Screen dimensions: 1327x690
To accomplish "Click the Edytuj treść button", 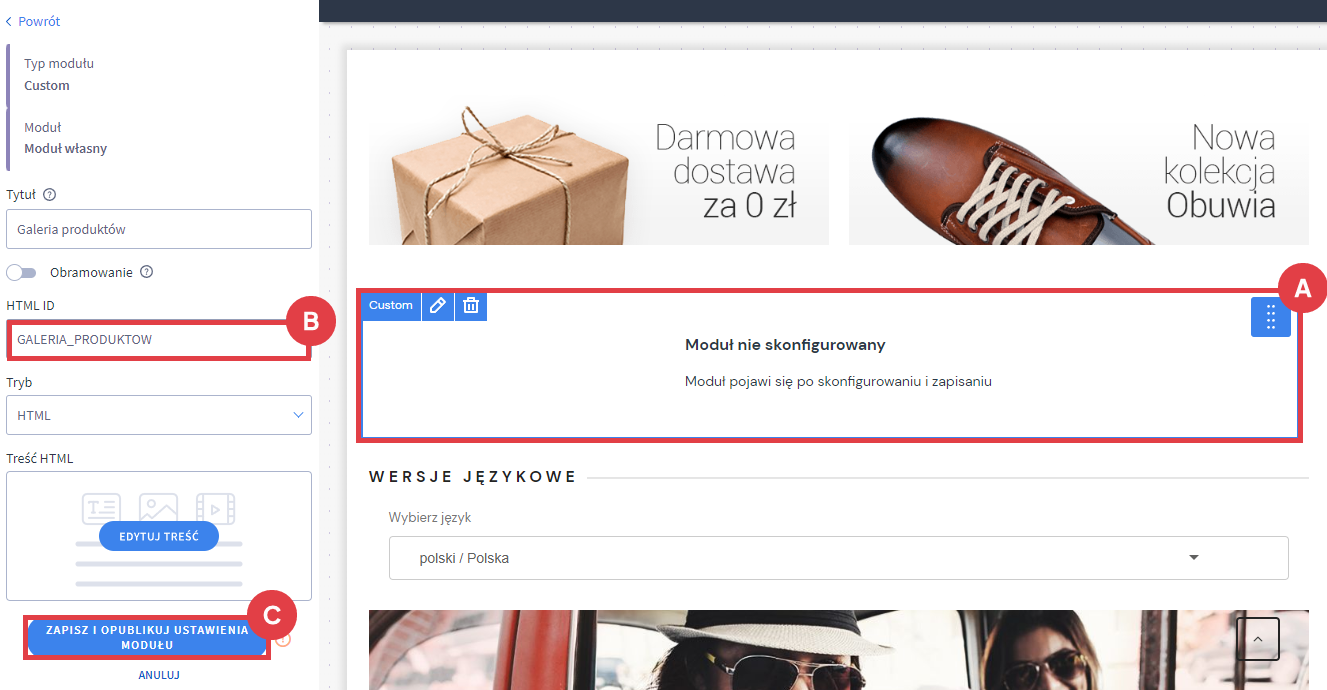I will click(158, 536).
